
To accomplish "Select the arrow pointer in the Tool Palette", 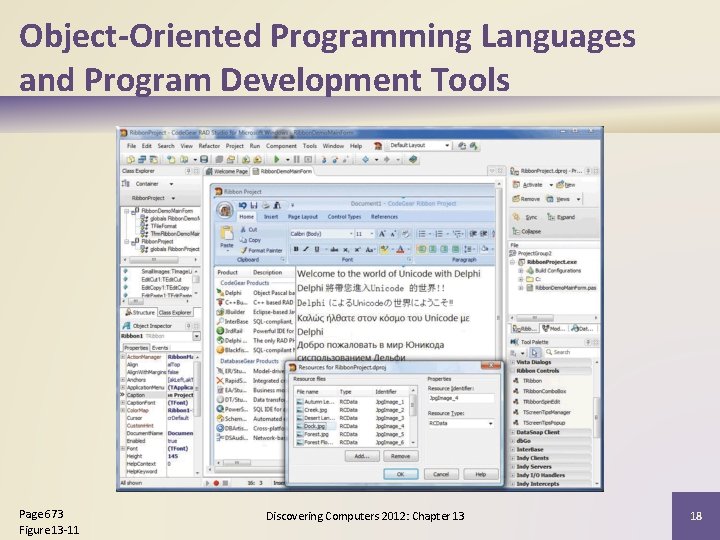I will 534,353.
